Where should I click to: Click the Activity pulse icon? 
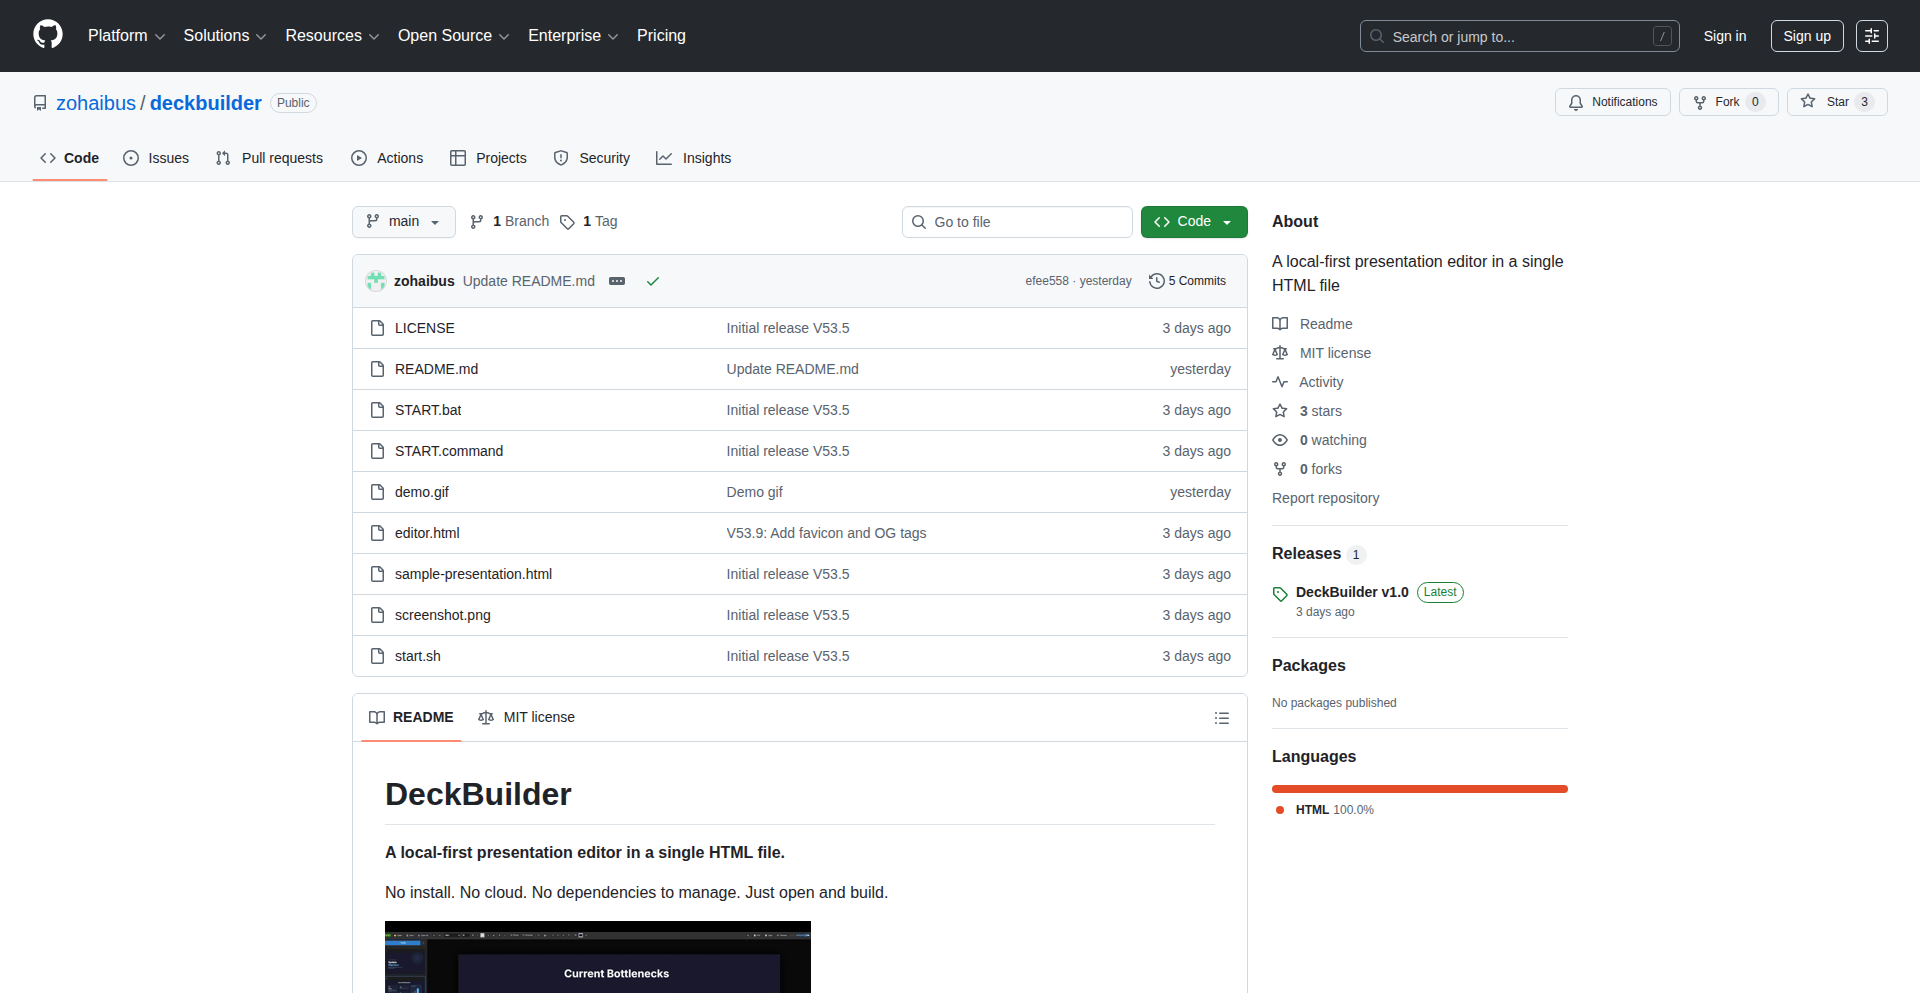click(1280, 381)
